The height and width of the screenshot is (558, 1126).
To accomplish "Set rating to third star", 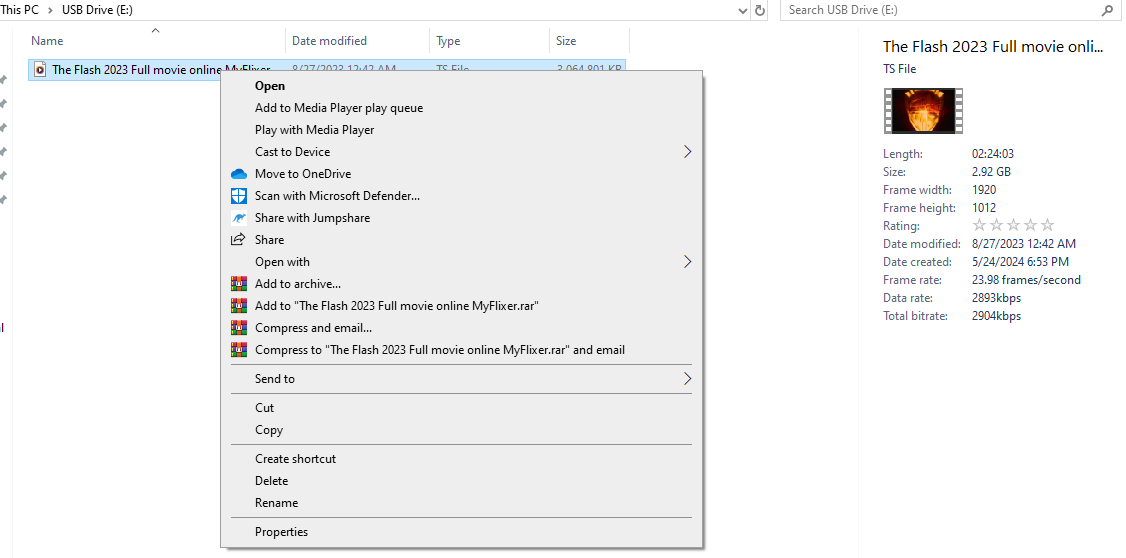I will 1013,225.
